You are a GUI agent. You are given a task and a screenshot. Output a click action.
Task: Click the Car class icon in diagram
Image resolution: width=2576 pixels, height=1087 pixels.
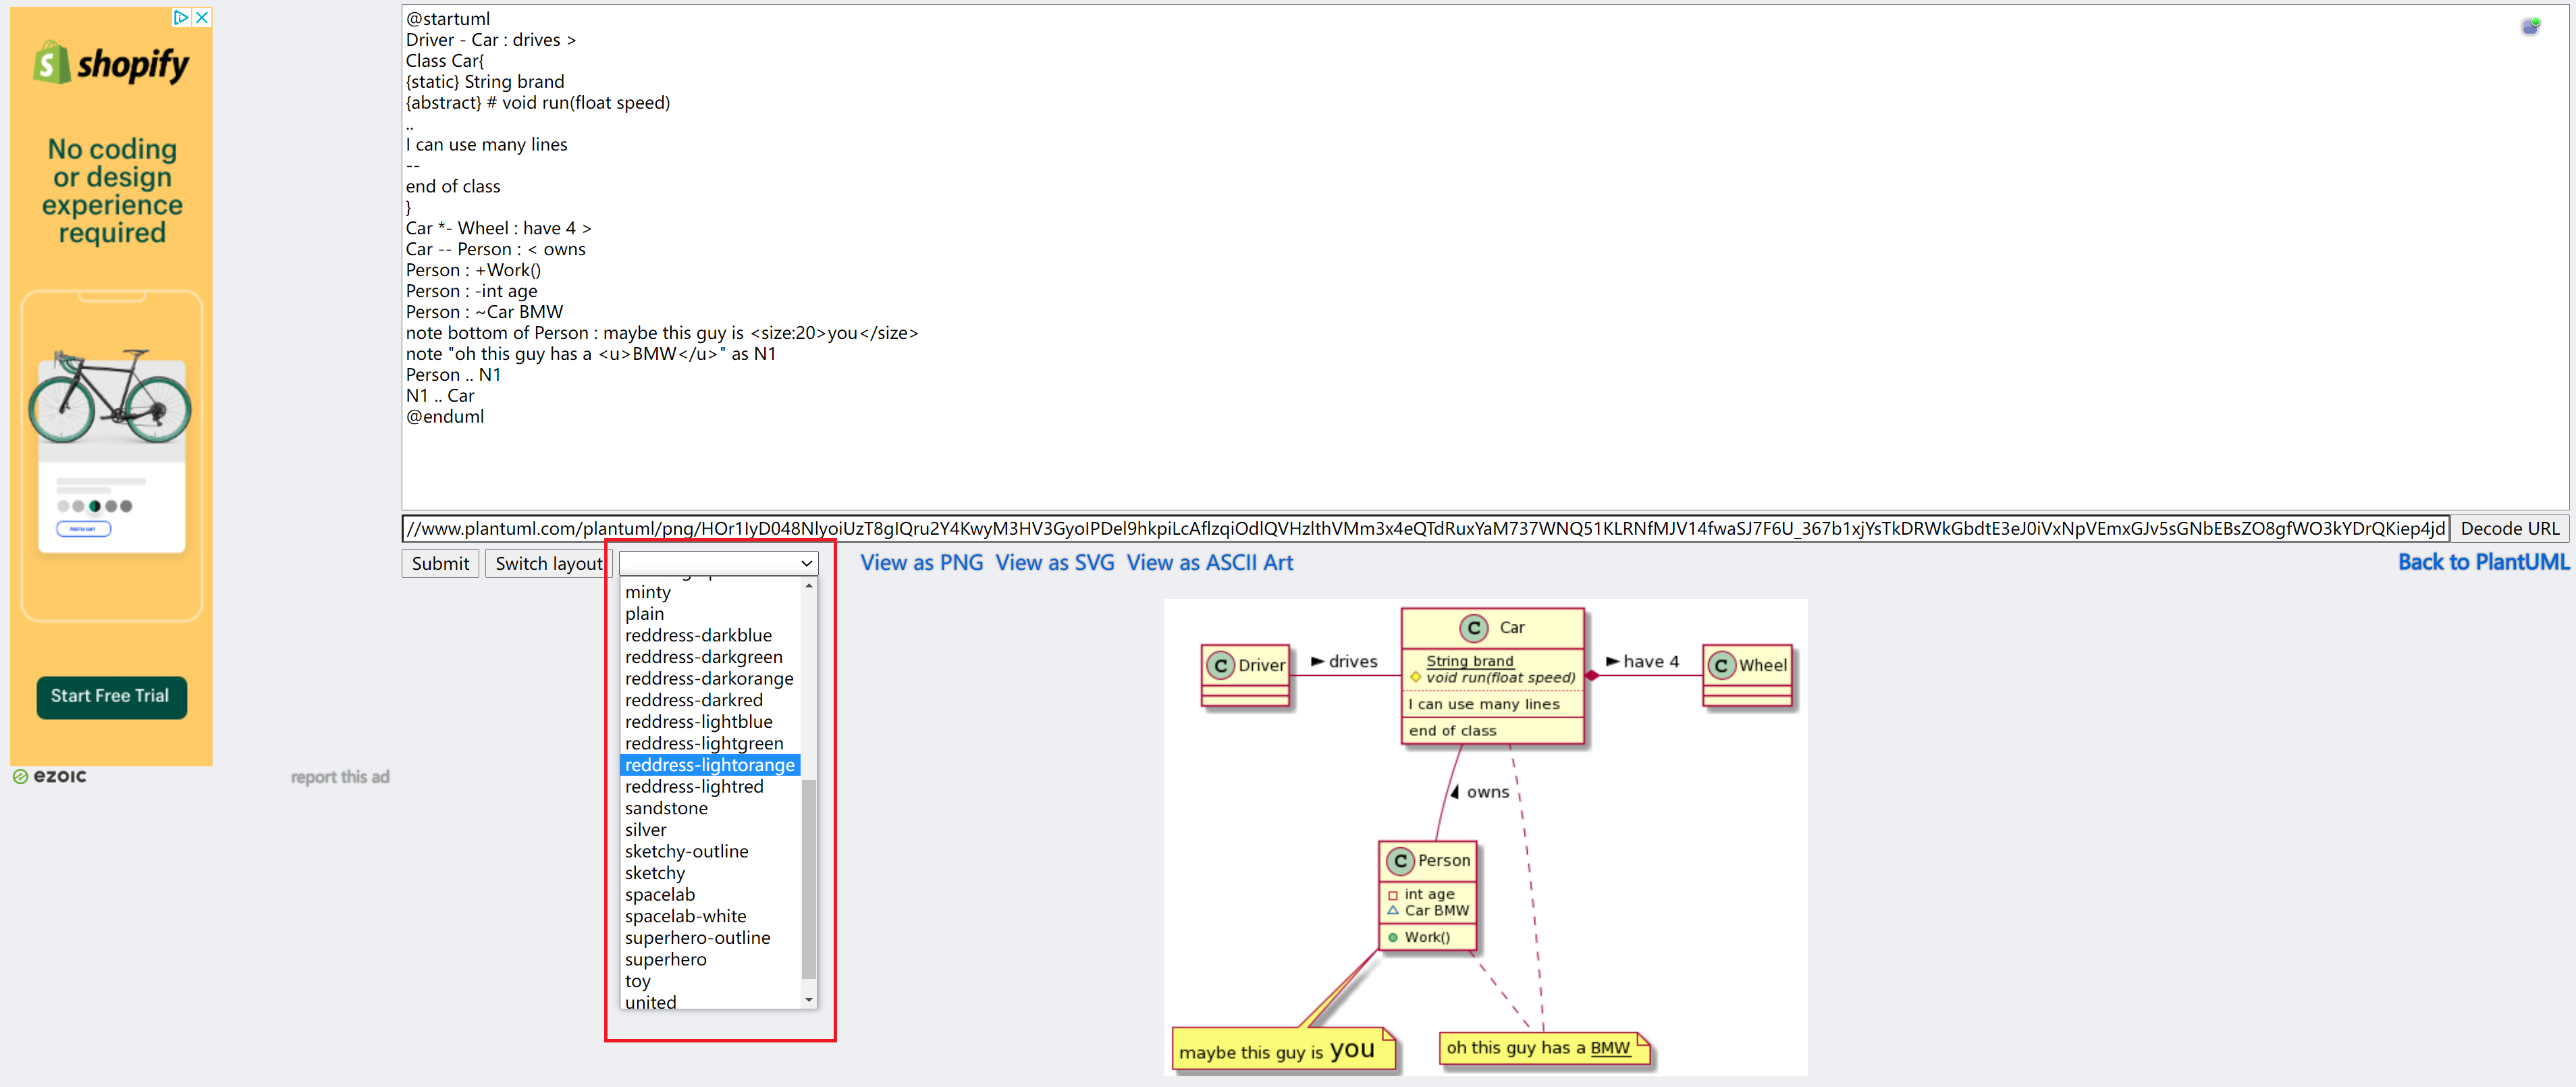click(1473, 628)
